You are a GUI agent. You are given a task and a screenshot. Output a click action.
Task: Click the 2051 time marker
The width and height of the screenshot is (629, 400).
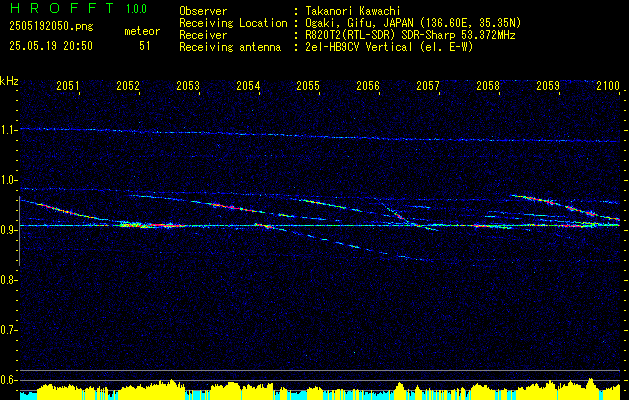(x=68, y=85)
